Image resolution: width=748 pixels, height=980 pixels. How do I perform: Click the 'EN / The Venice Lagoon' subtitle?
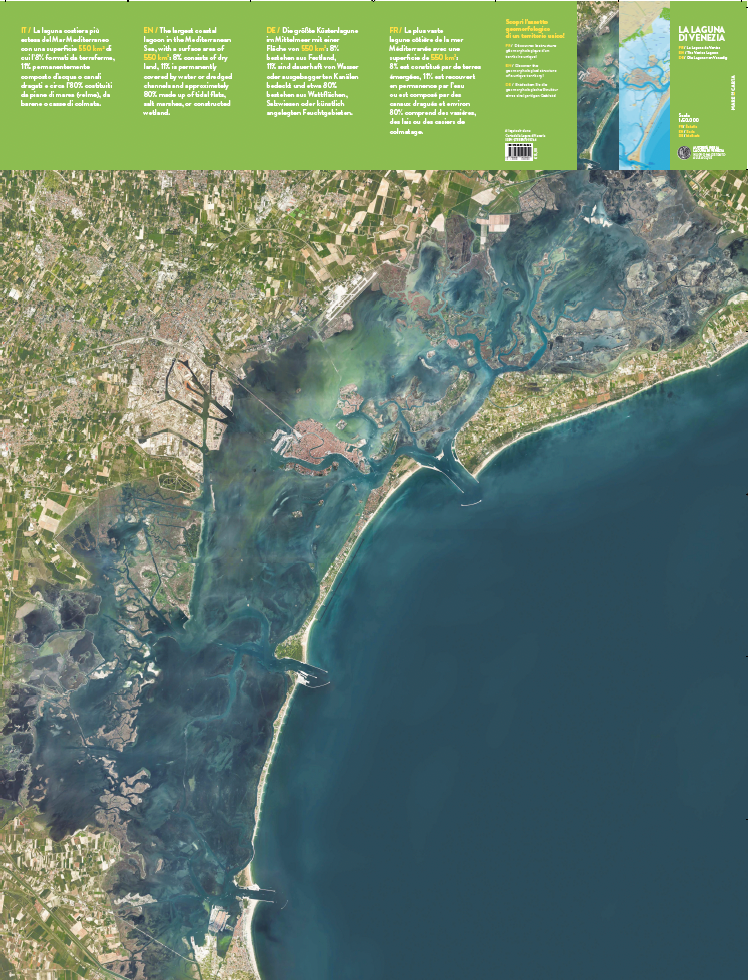click(x=697, y=52)
